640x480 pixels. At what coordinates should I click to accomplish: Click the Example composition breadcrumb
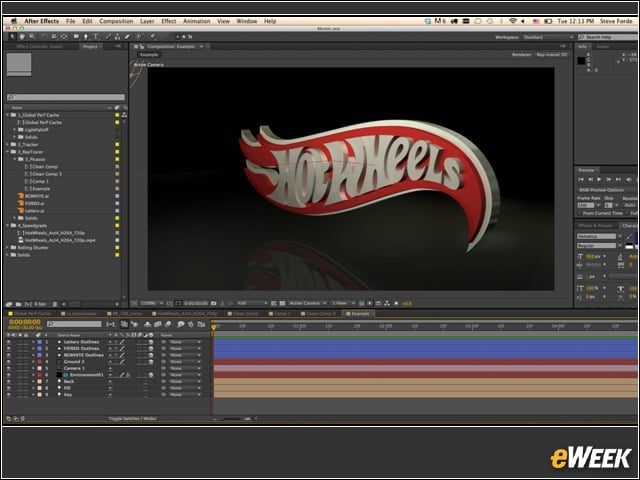[x=149, y=55]
